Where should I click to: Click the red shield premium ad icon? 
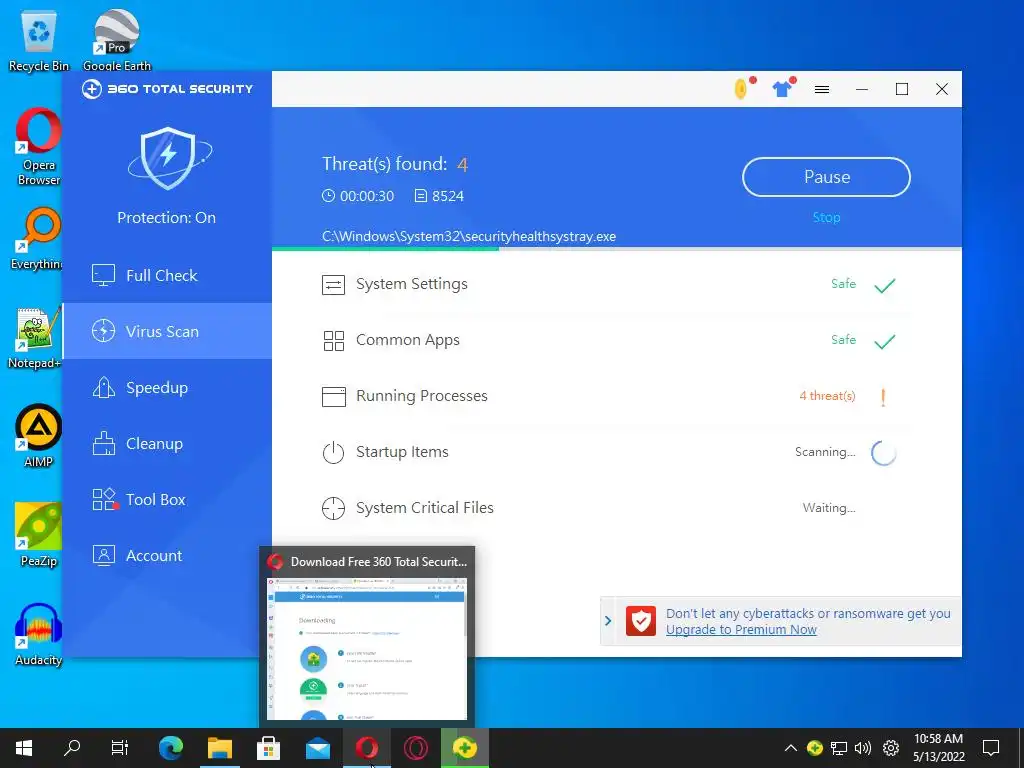641,621
